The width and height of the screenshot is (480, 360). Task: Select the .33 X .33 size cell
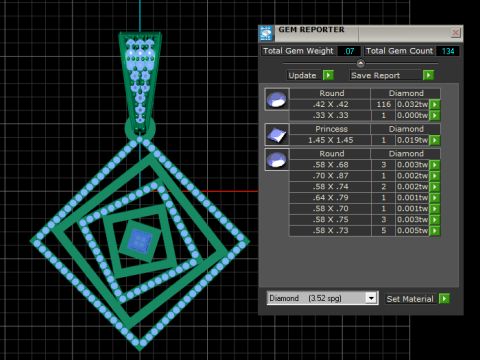[x=330, y=115]
